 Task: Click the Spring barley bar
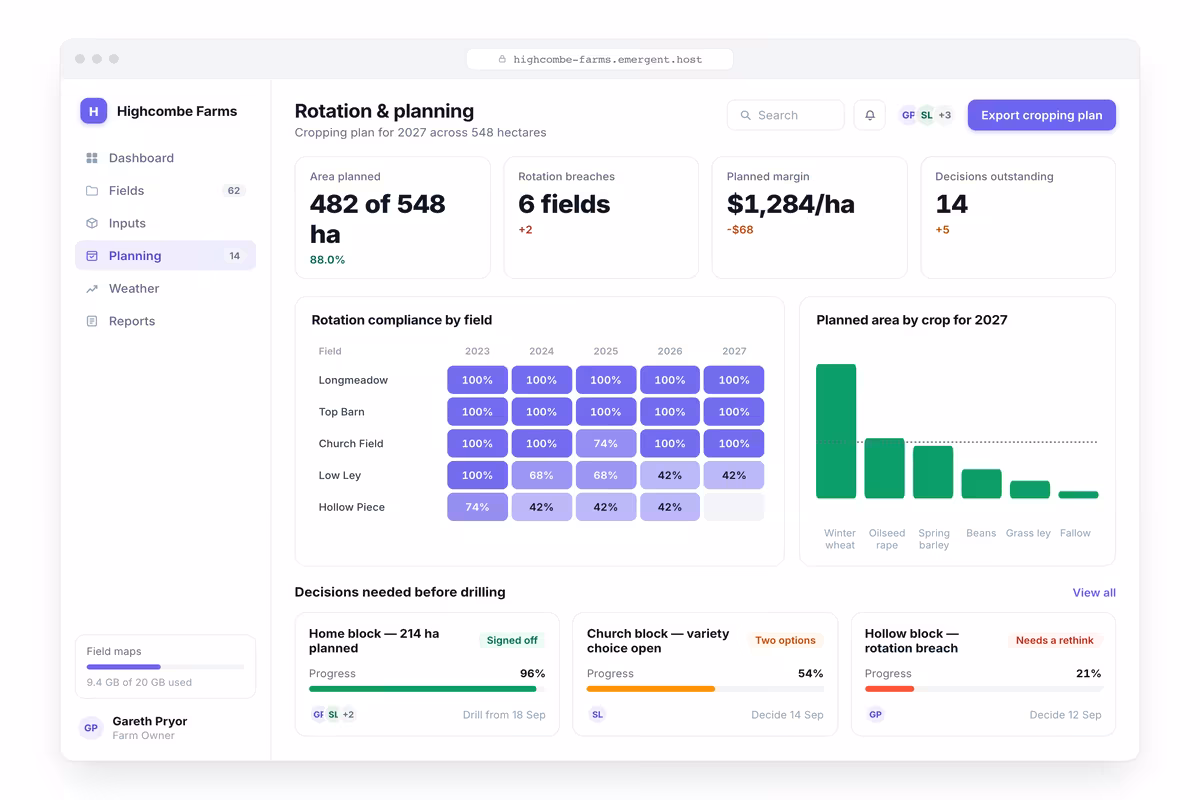tap(933, 472)
